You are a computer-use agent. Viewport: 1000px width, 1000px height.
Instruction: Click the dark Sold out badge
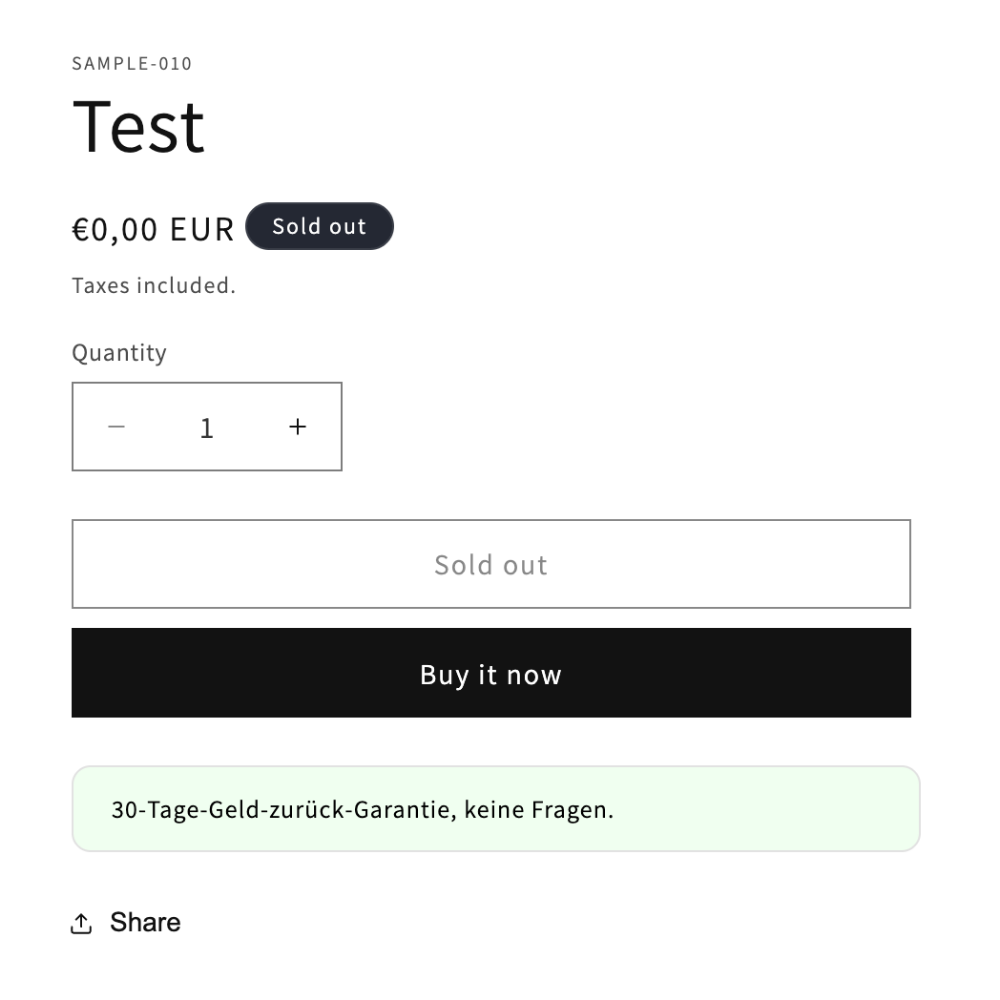[320, 226]
